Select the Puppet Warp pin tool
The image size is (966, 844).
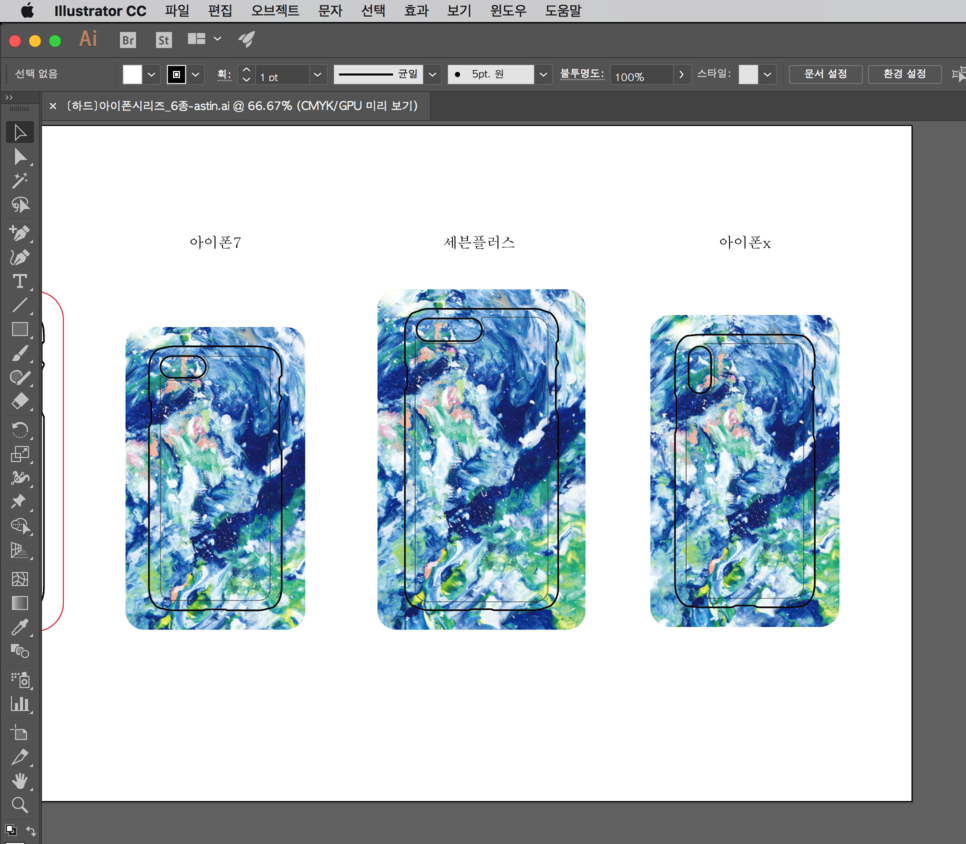click(x=20, y=501)
